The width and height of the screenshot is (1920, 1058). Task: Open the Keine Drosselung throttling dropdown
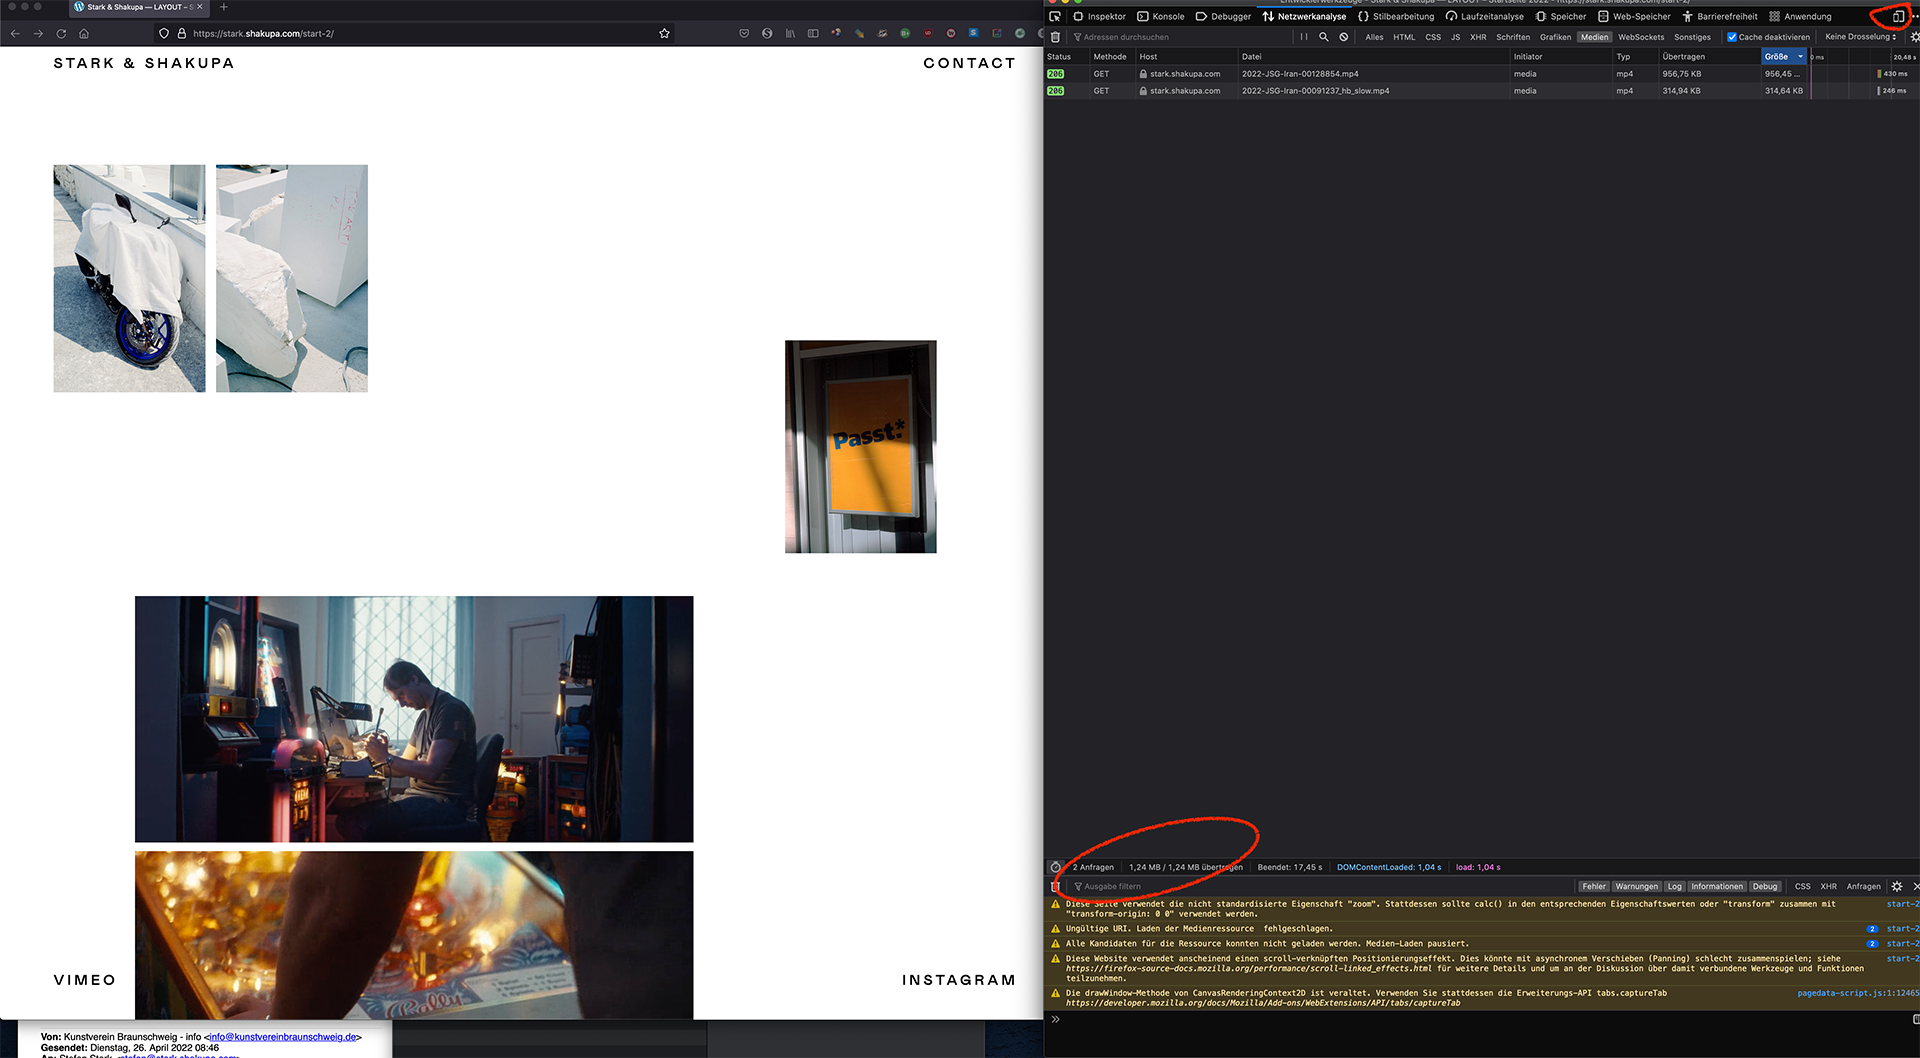(1860, 37)
